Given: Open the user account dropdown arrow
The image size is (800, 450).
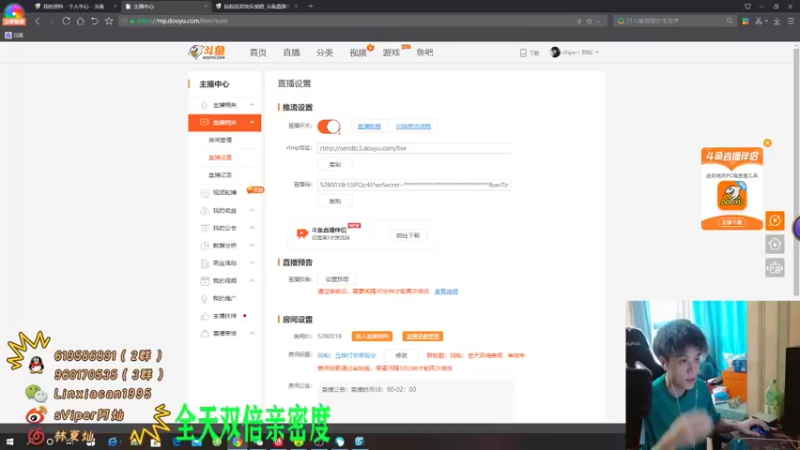Looking at the screenshot, I should tap(597, 53).
